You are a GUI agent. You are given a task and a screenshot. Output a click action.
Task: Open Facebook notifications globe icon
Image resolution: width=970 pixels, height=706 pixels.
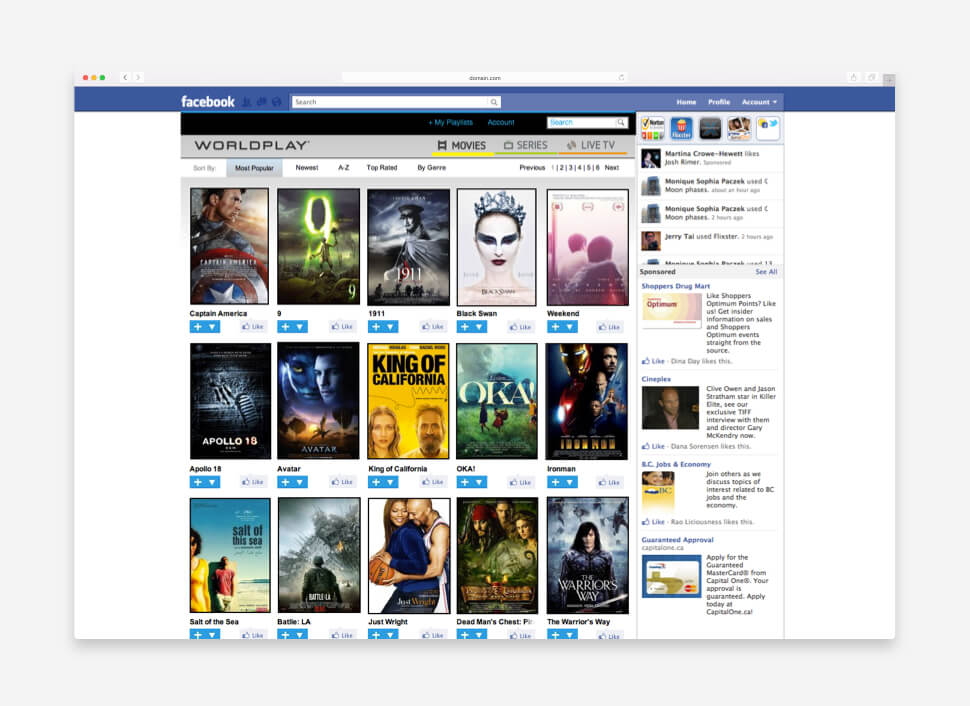point(277,101)
